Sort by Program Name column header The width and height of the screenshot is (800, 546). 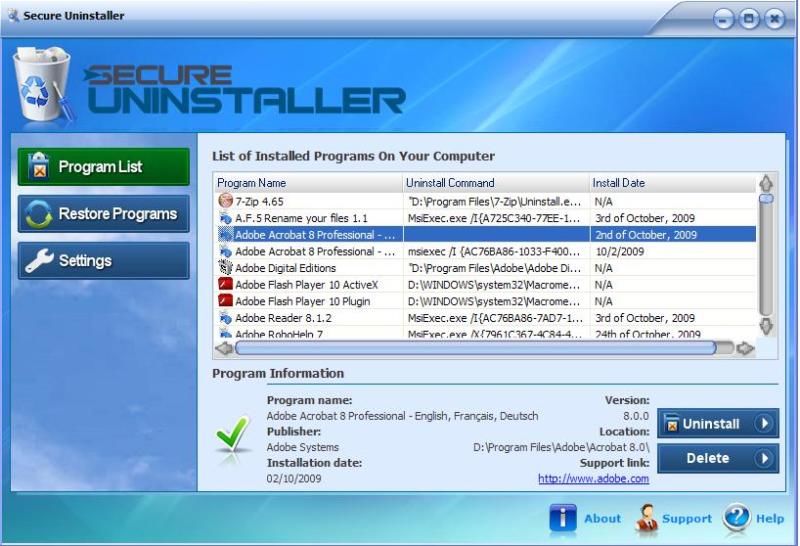click(x=308, y=183)
